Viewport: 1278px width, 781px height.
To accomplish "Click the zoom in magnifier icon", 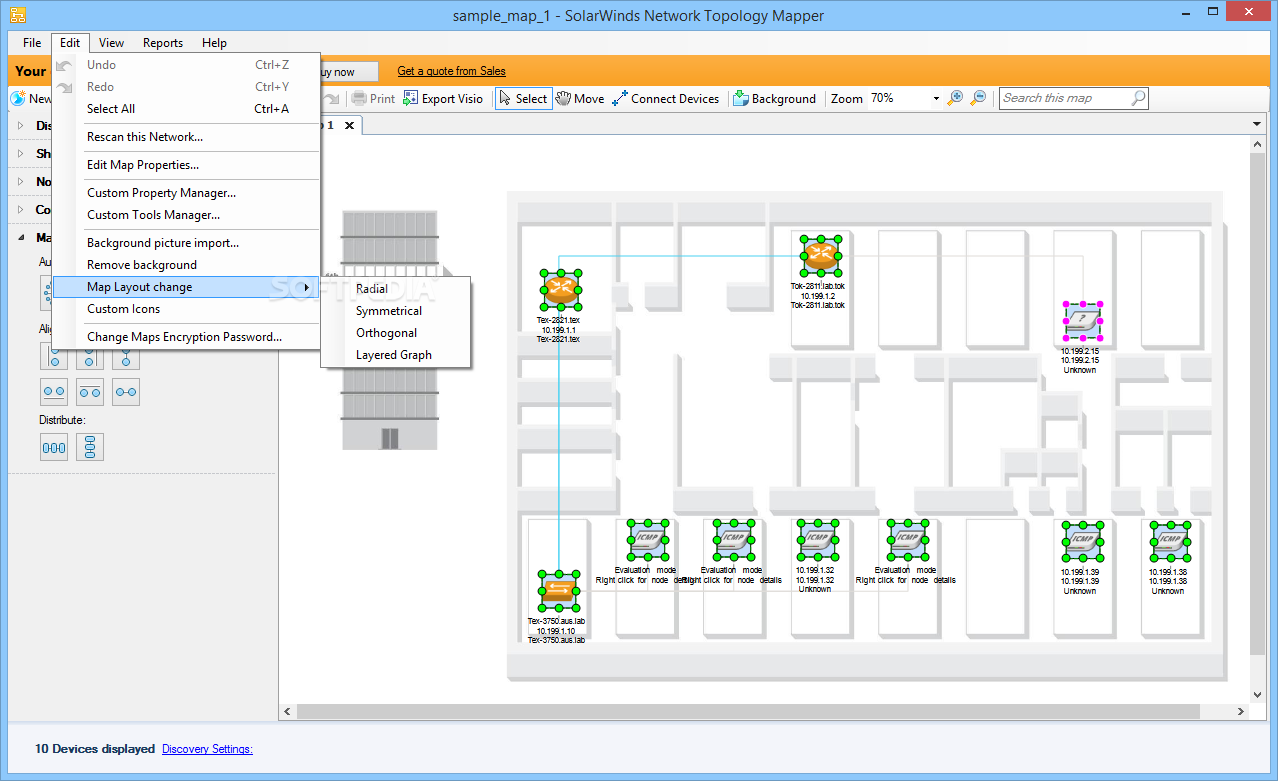I will pyautogui.click(x=955, y=98).
